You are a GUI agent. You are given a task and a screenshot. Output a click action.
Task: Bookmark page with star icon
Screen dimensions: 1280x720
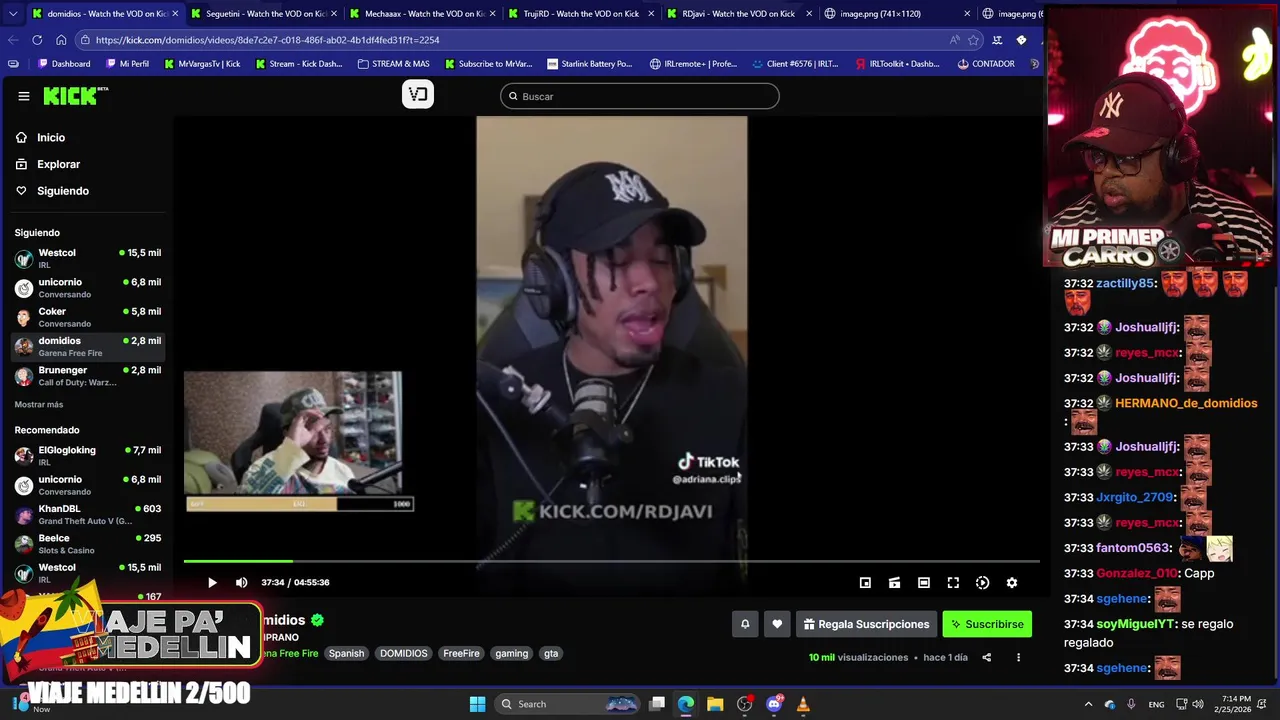pyautogui.click(x=973, y=40)
